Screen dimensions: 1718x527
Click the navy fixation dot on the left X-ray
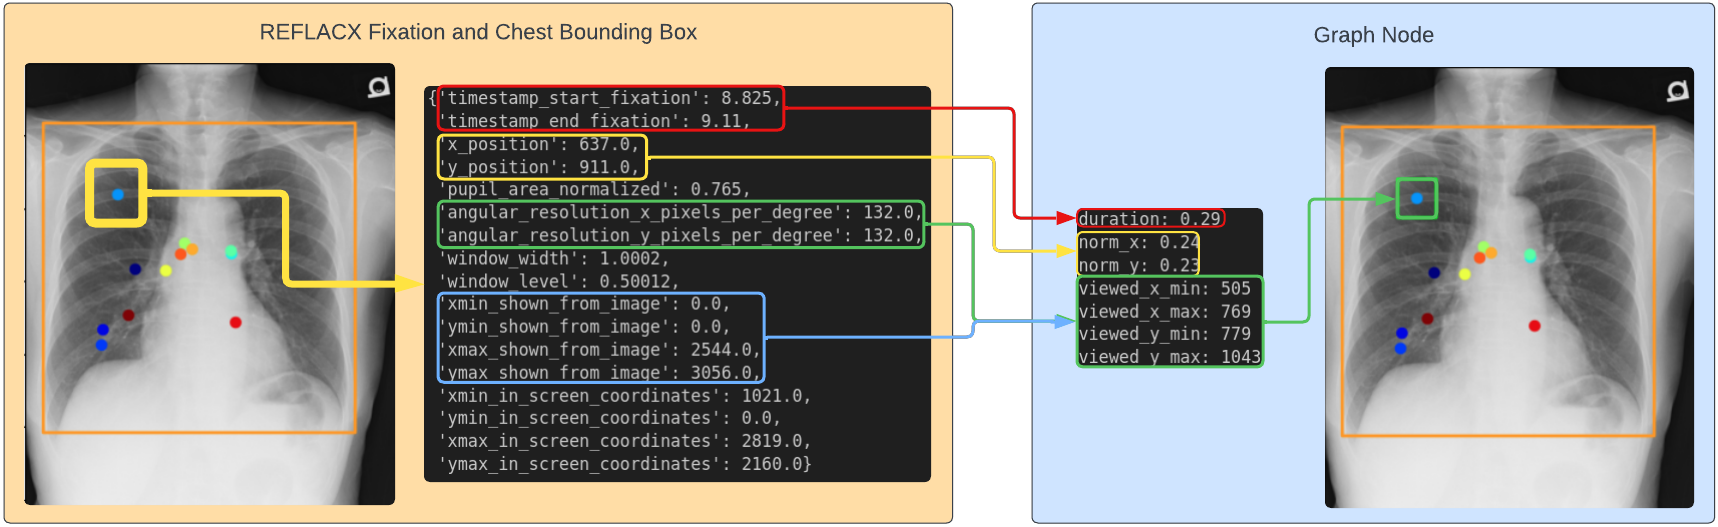[136, 269]
